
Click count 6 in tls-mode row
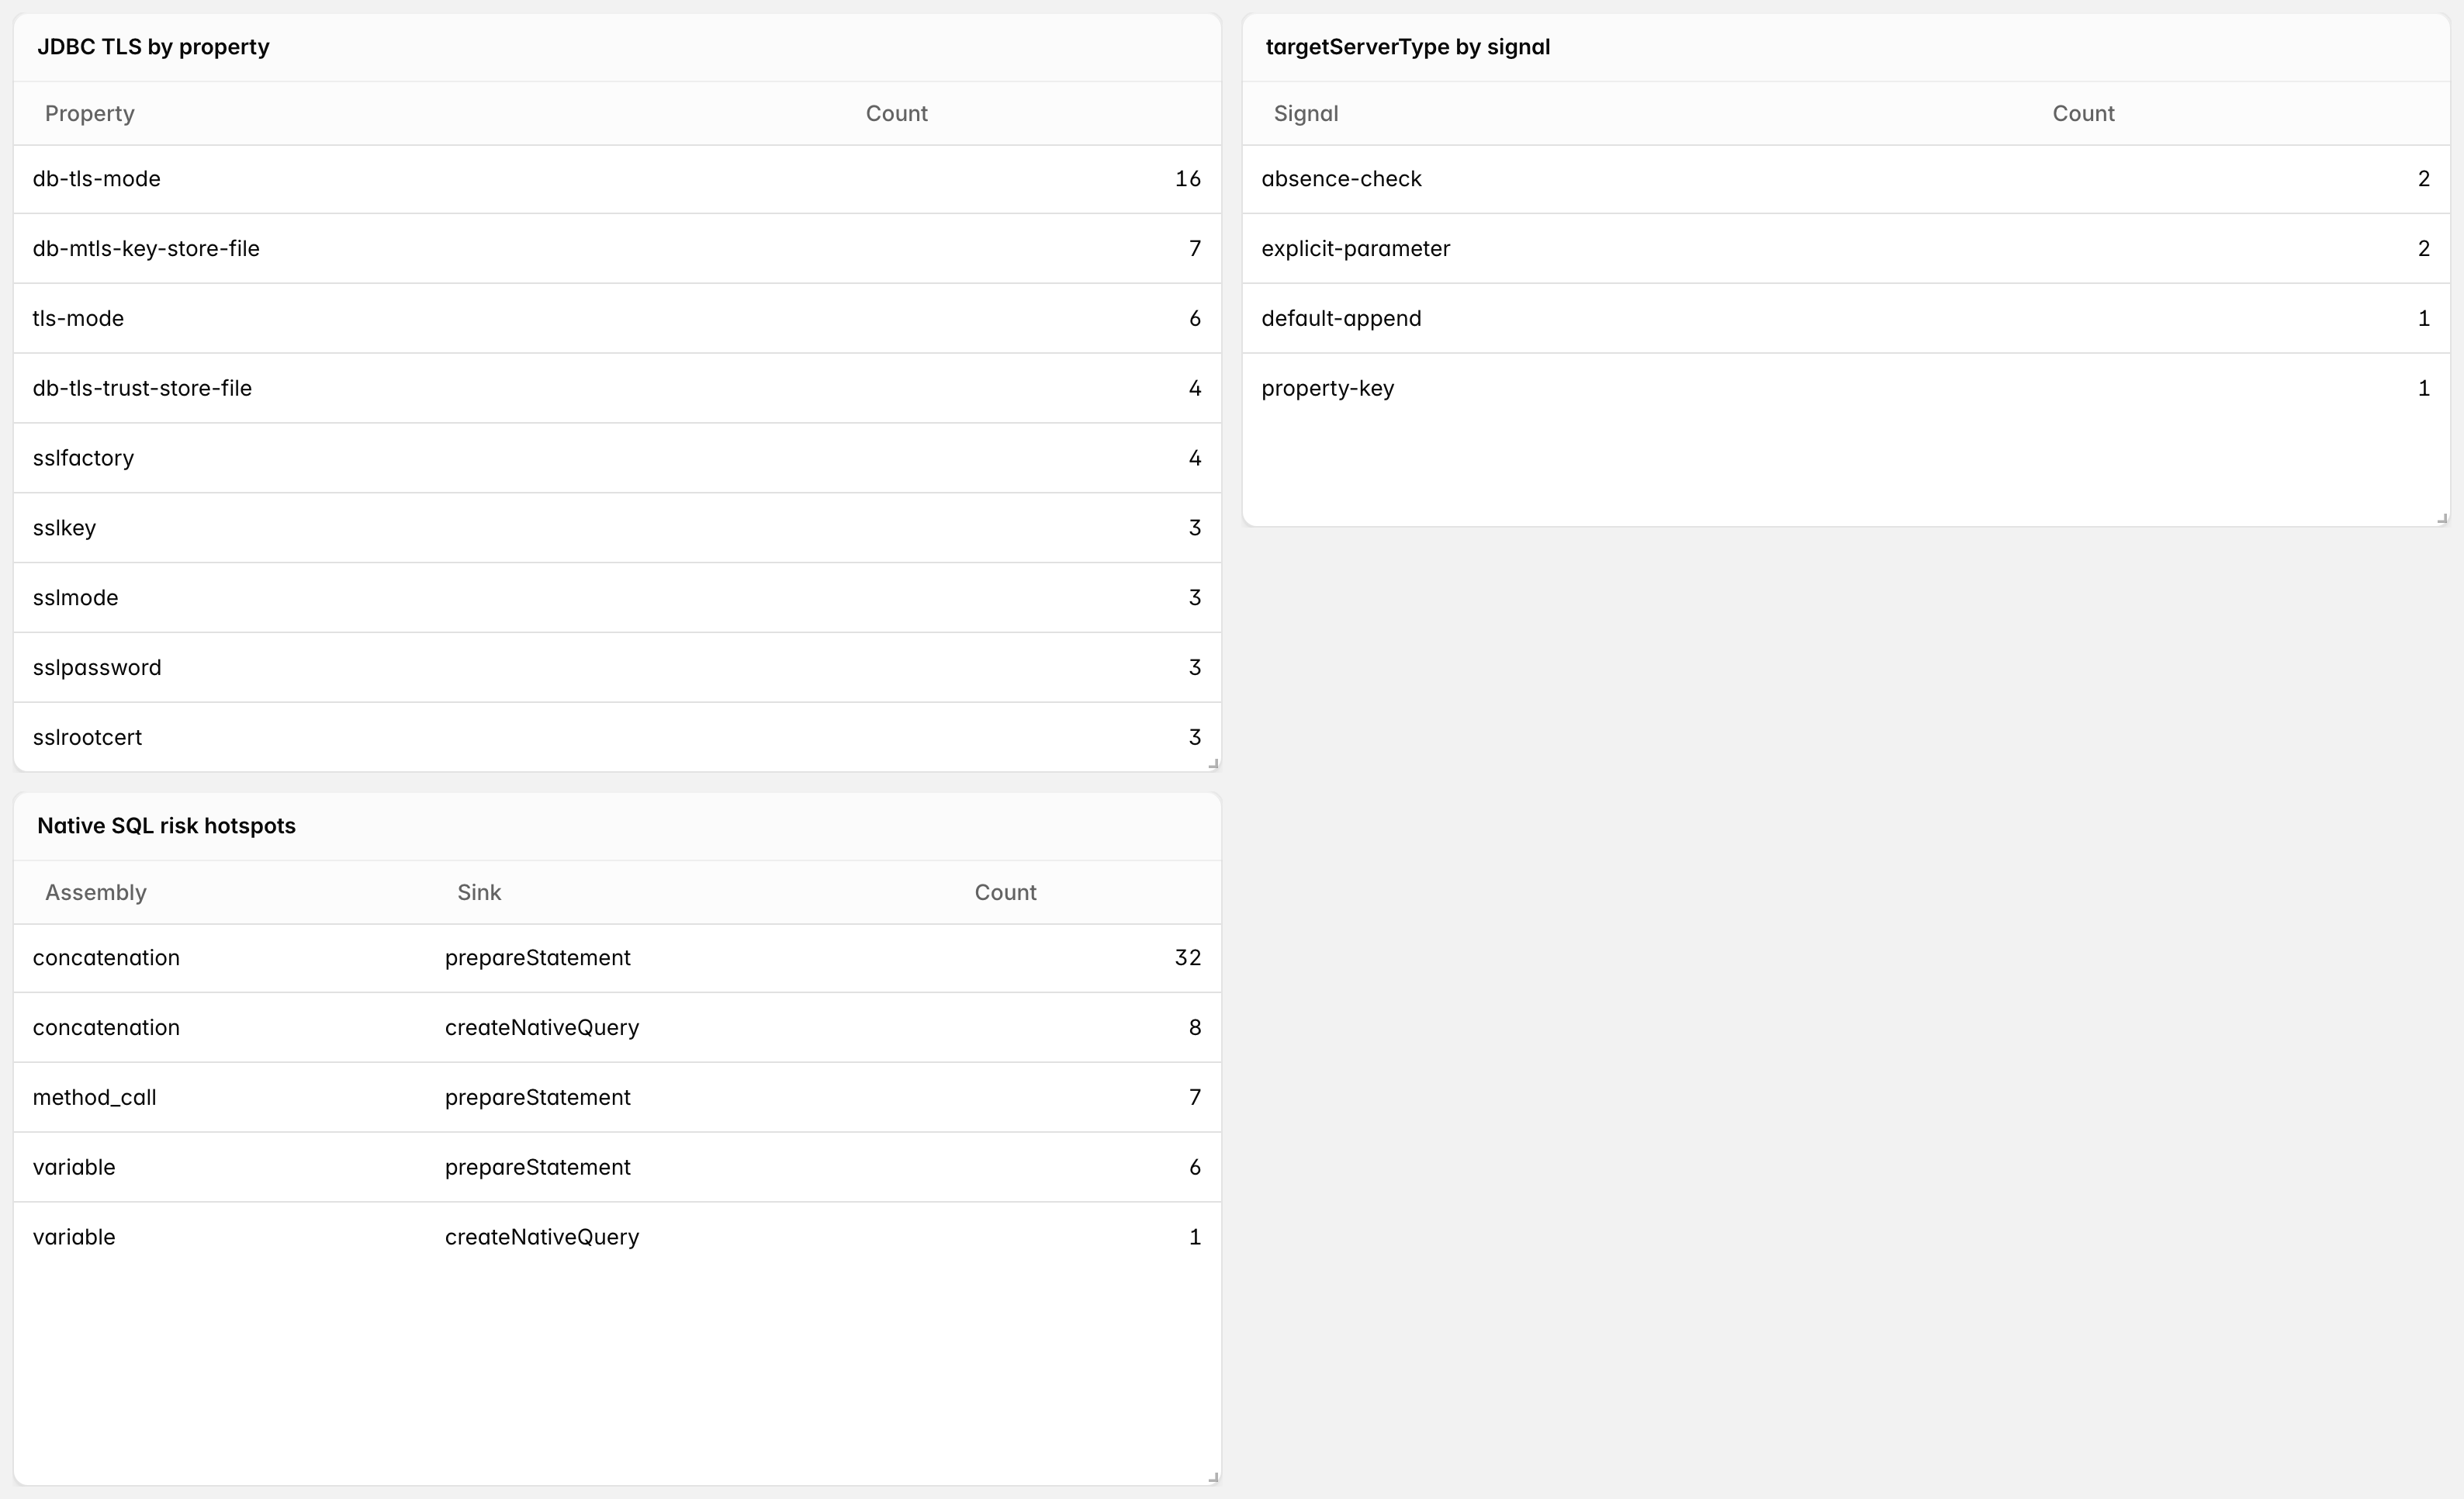tap(1195, 318)
